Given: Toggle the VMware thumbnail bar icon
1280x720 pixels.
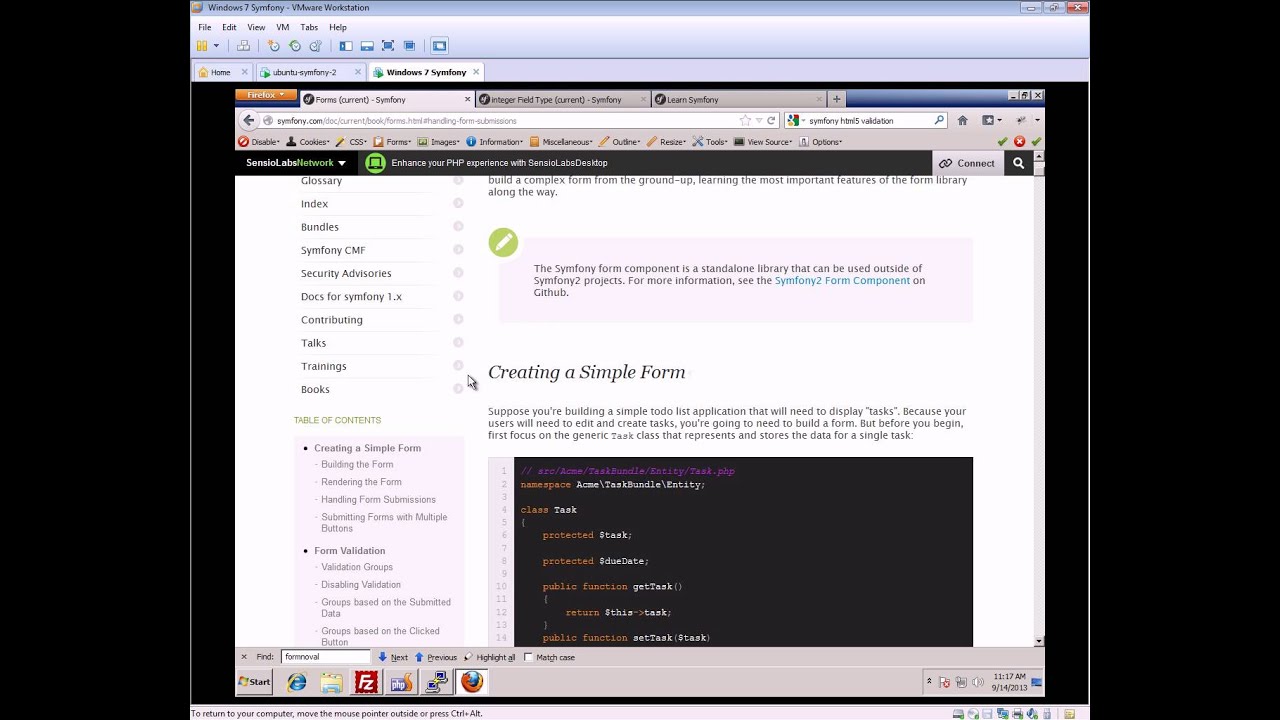Looking at the screenshot, I should click(367, 46).
